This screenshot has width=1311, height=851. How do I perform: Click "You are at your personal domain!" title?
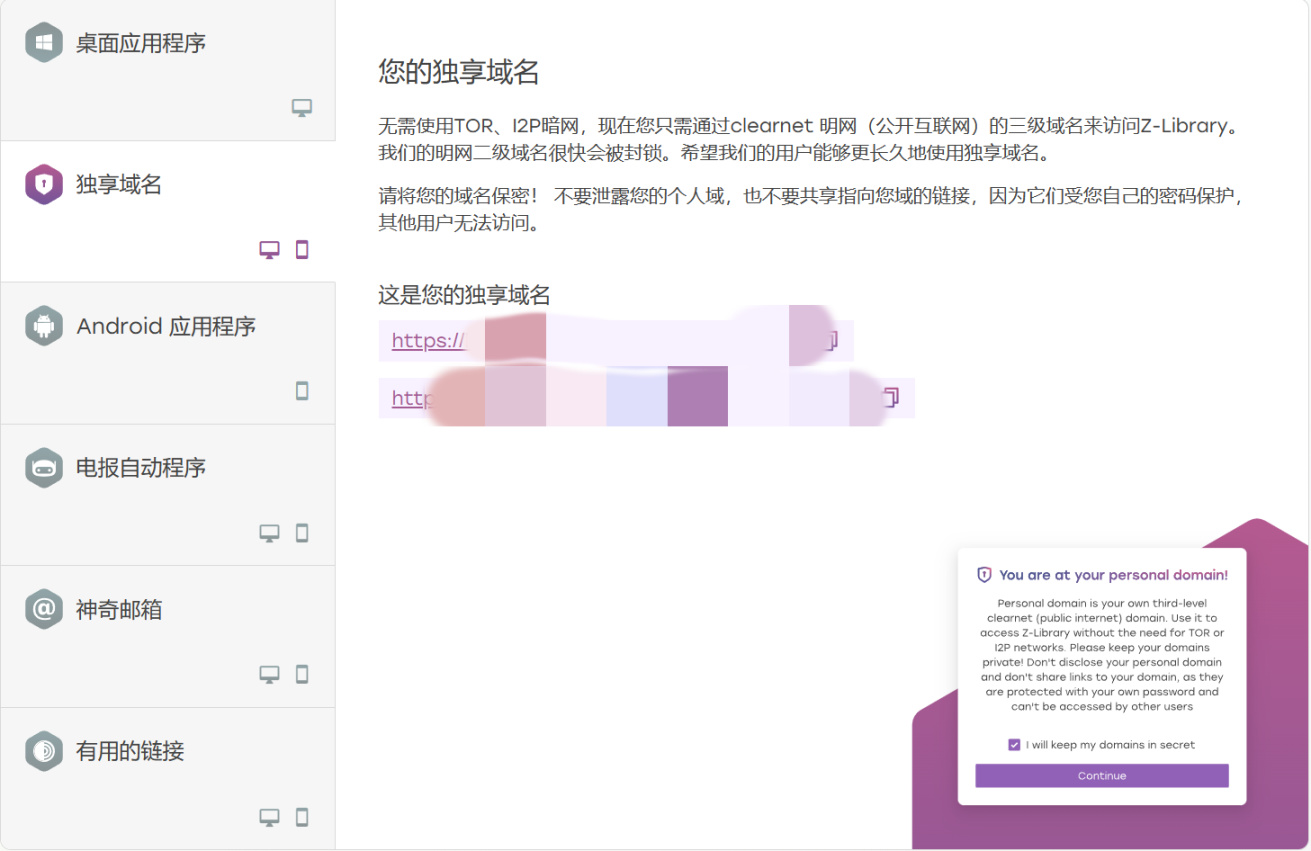coord(1113,575)
